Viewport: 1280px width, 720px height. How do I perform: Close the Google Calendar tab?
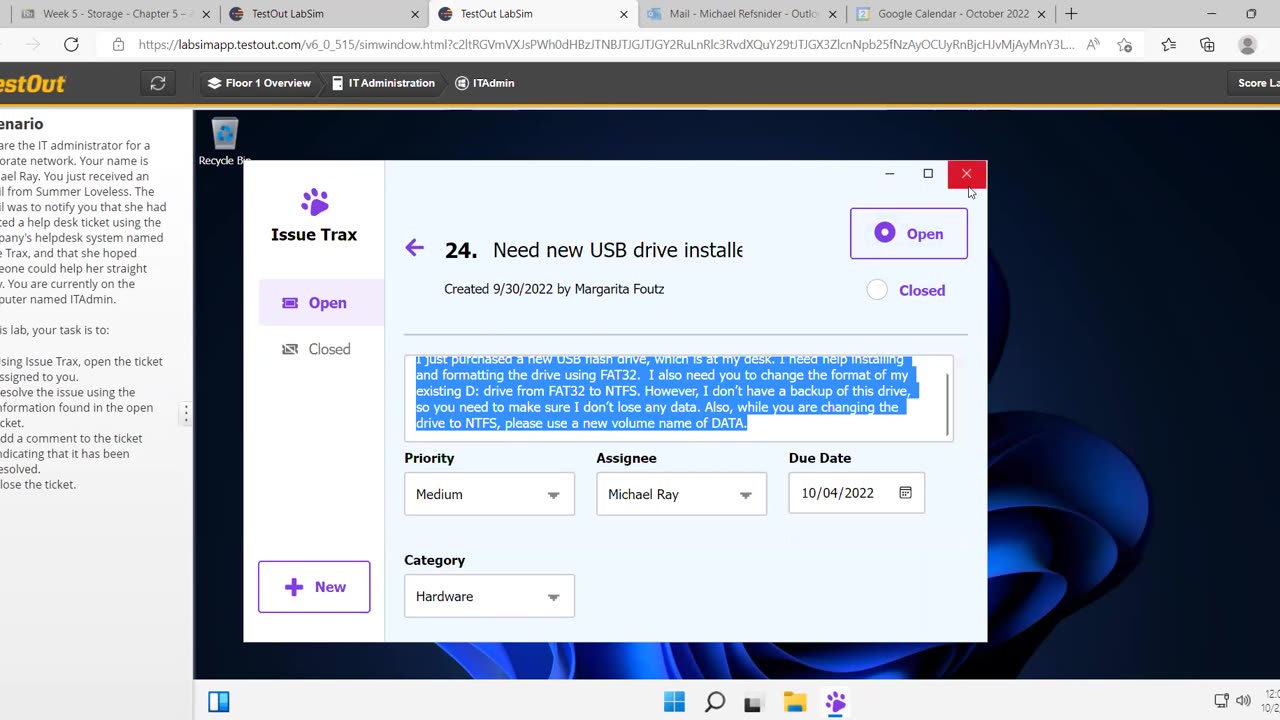point(1041,14)
